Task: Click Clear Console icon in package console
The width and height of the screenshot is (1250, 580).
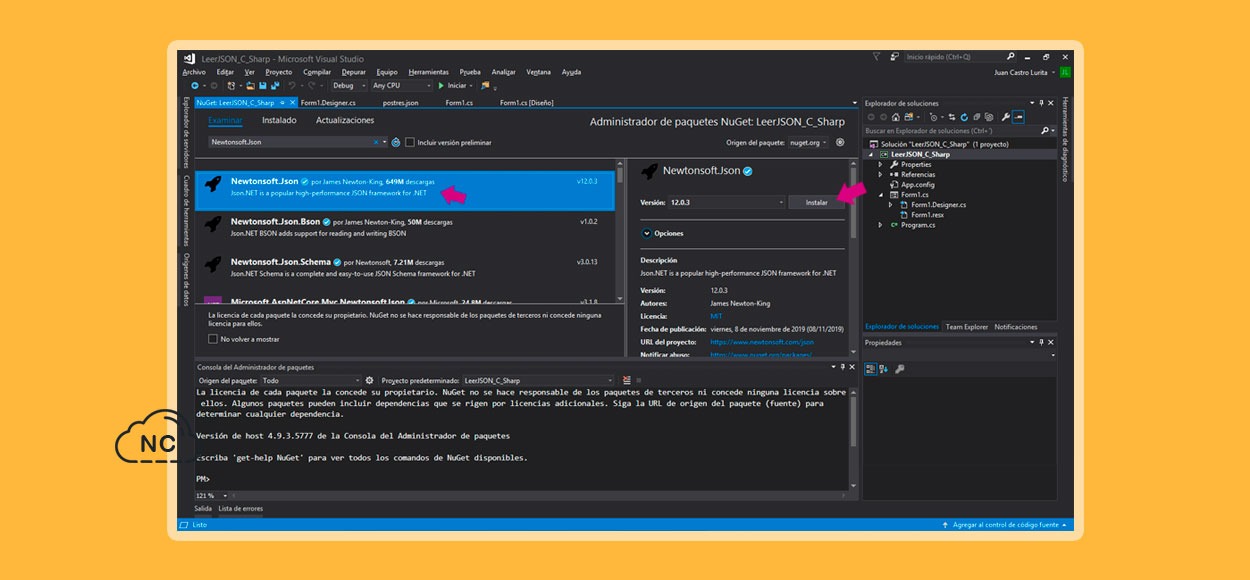Action: point(626,381)
